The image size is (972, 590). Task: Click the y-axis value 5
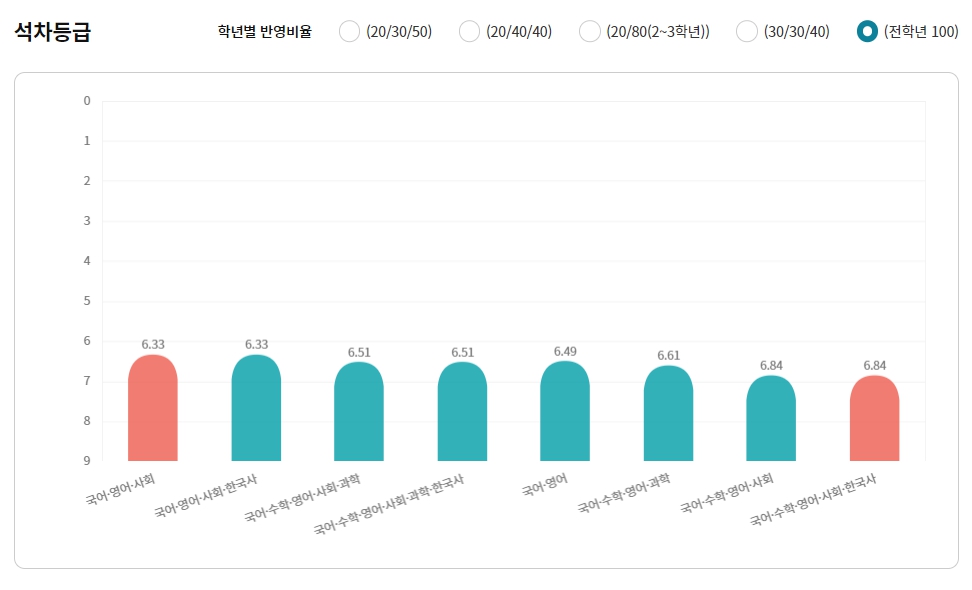tap(87, 301)
